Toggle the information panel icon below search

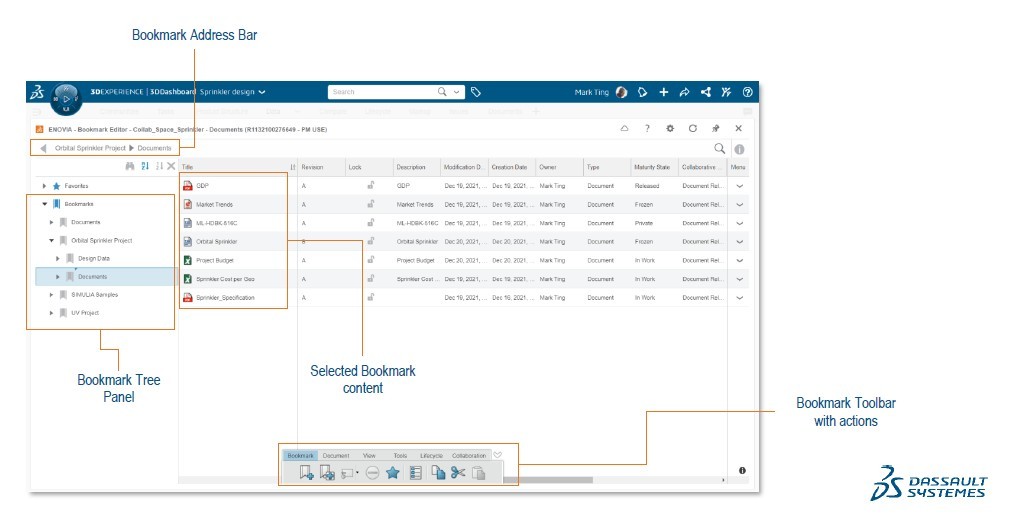tap(740, 149)
